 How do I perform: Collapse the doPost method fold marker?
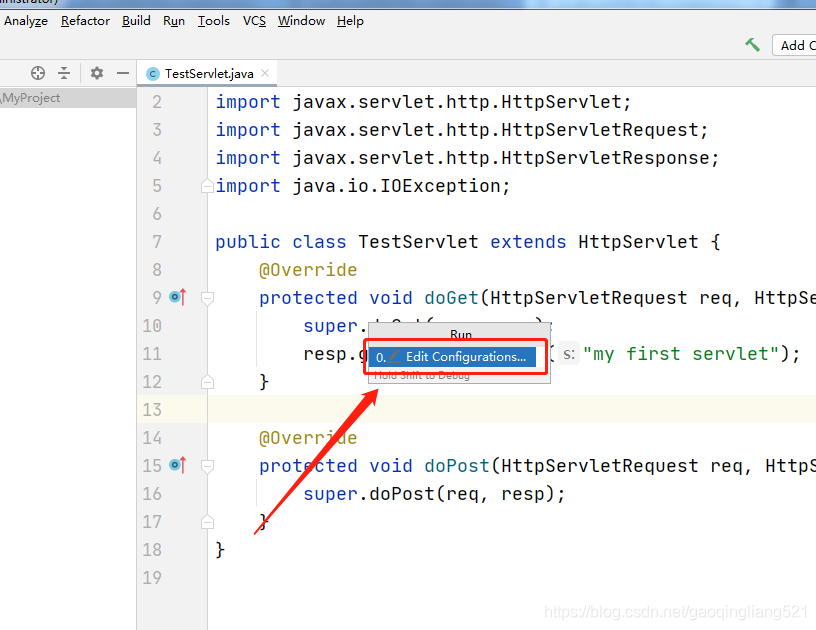206,465
